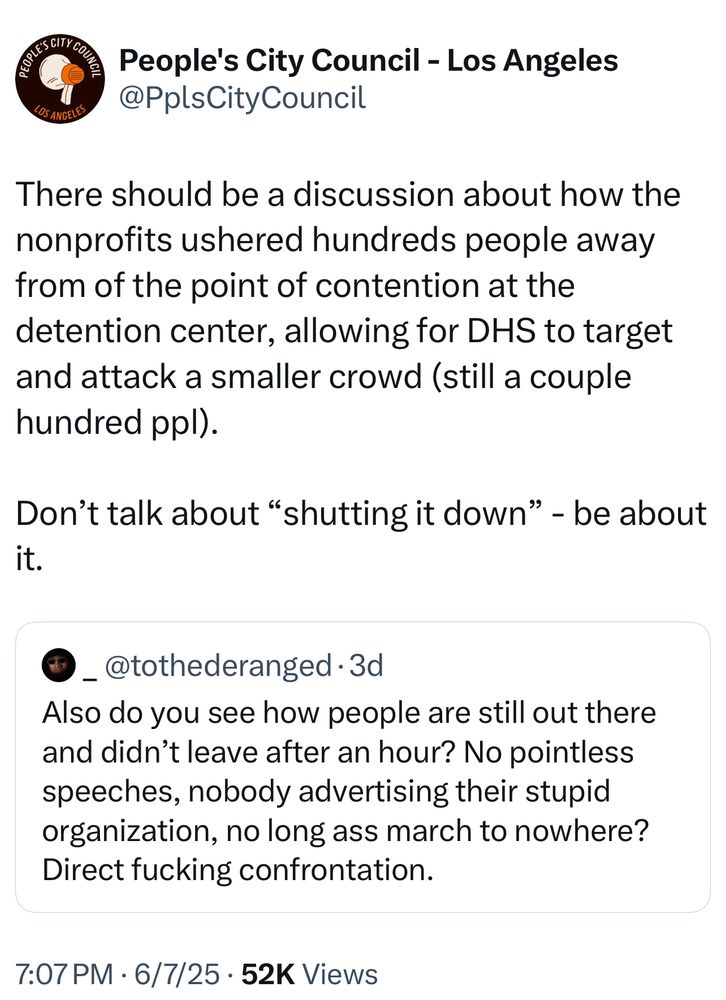726x1000 pixels.
Task: Select the quoted post's body text
Action: (349, 785)
